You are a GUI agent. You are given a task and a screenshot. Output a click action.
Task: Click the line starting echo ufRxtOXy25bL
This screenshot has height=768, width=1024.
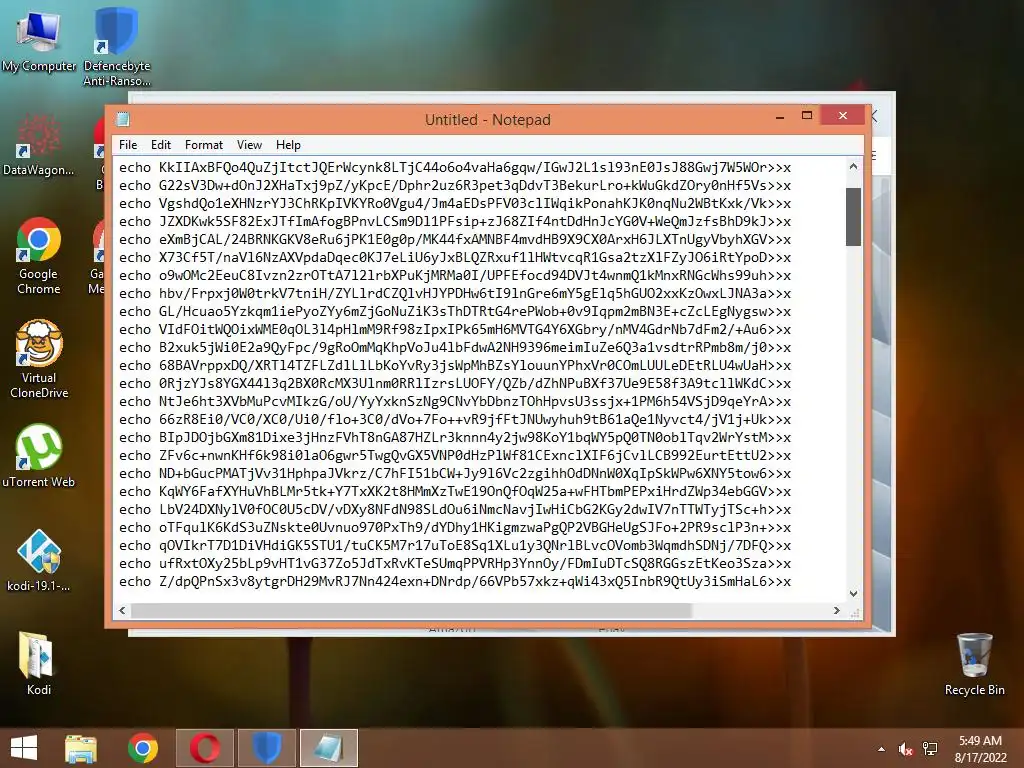coord(455,563)
